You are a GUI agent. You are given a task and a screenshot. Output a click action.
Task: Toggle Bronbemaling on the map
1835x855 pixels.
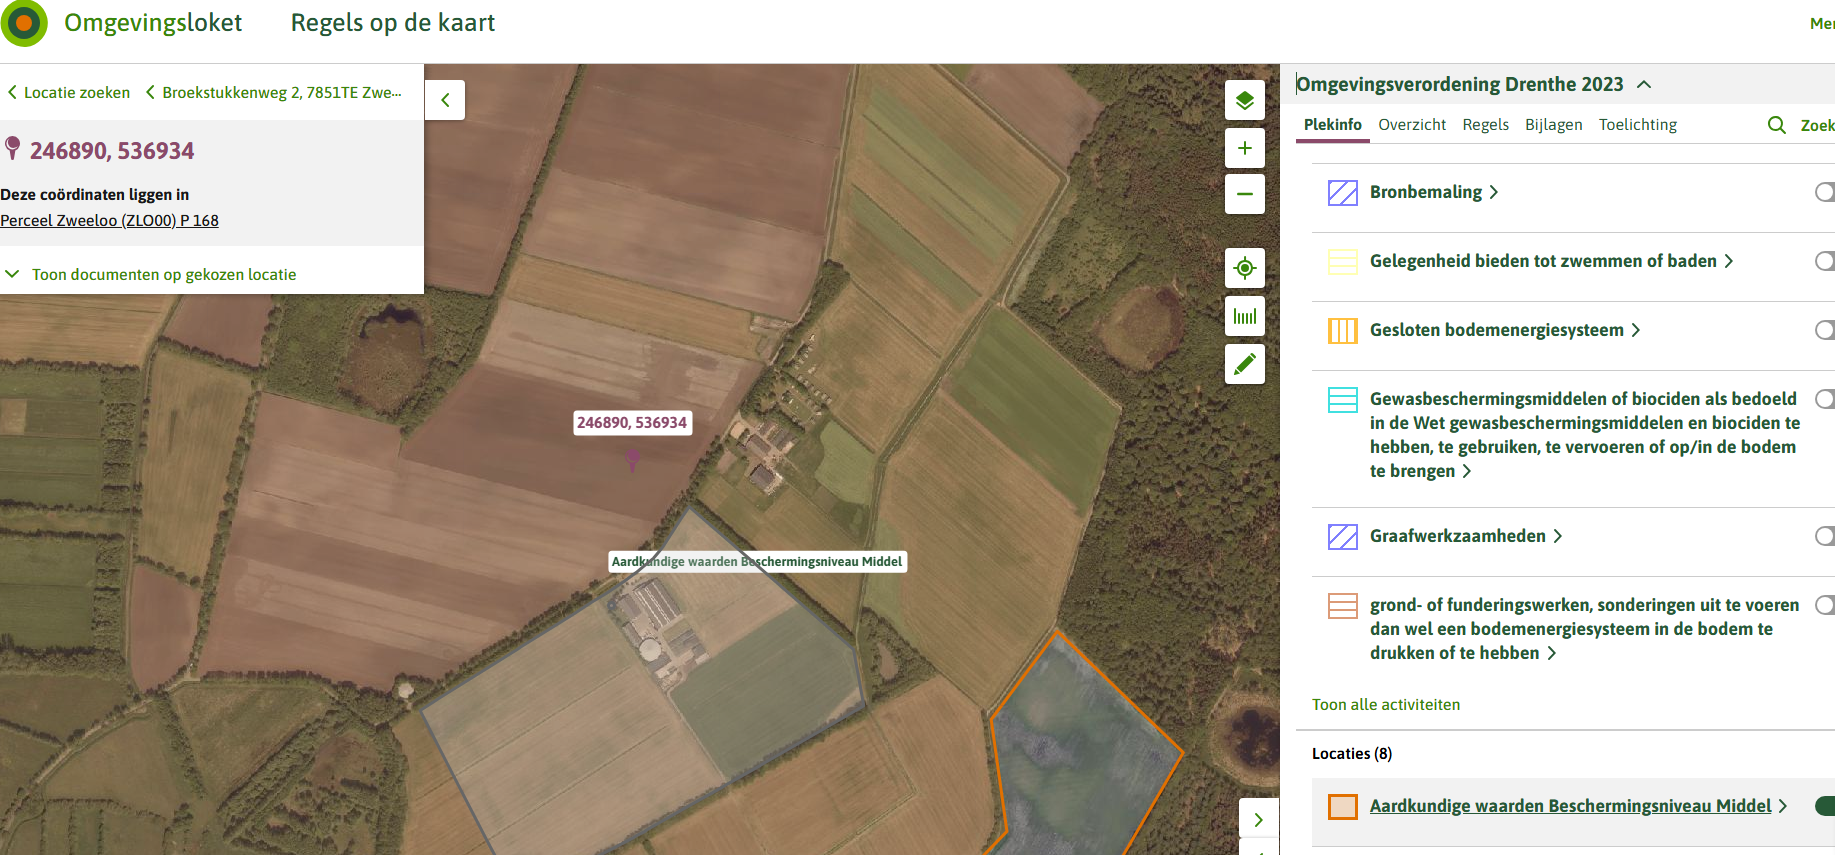click(x=1825, y=192)
